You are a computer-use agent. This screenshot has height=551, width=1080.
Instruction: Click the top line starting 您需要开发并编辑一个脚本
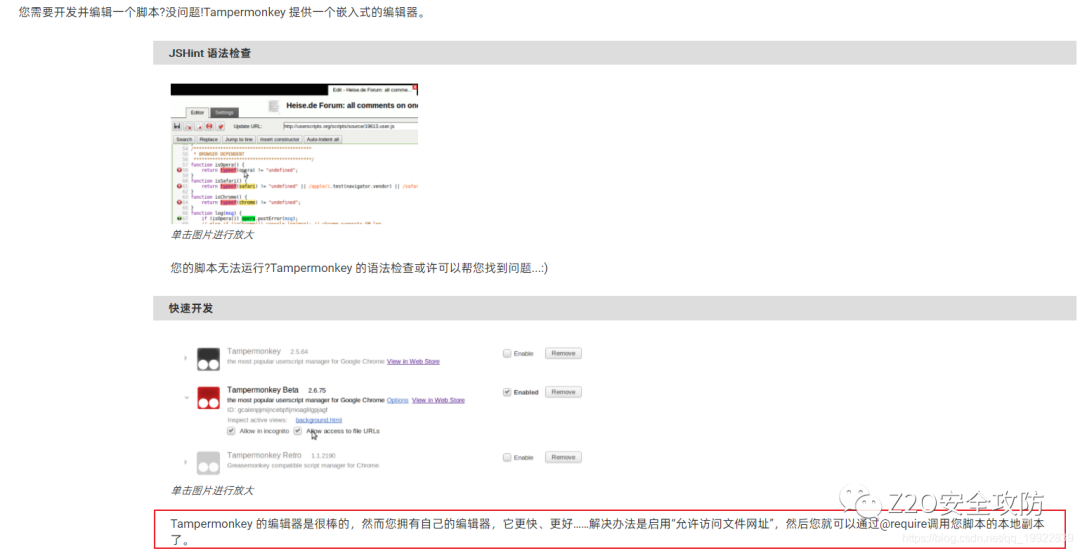coord(222,12)
